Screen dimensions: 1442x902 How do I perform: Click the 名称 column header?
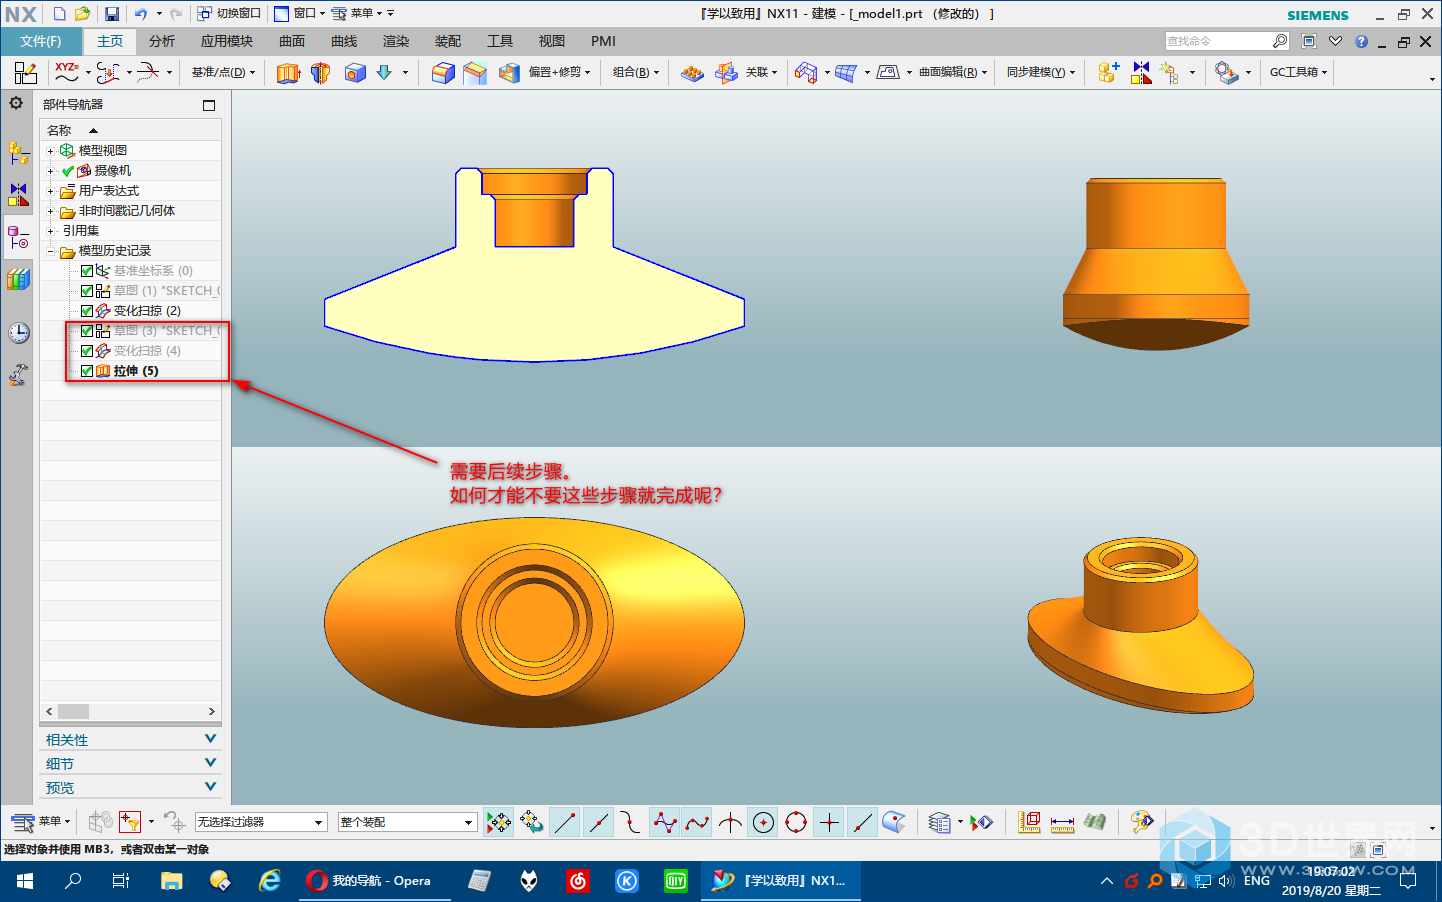[130, 131]
